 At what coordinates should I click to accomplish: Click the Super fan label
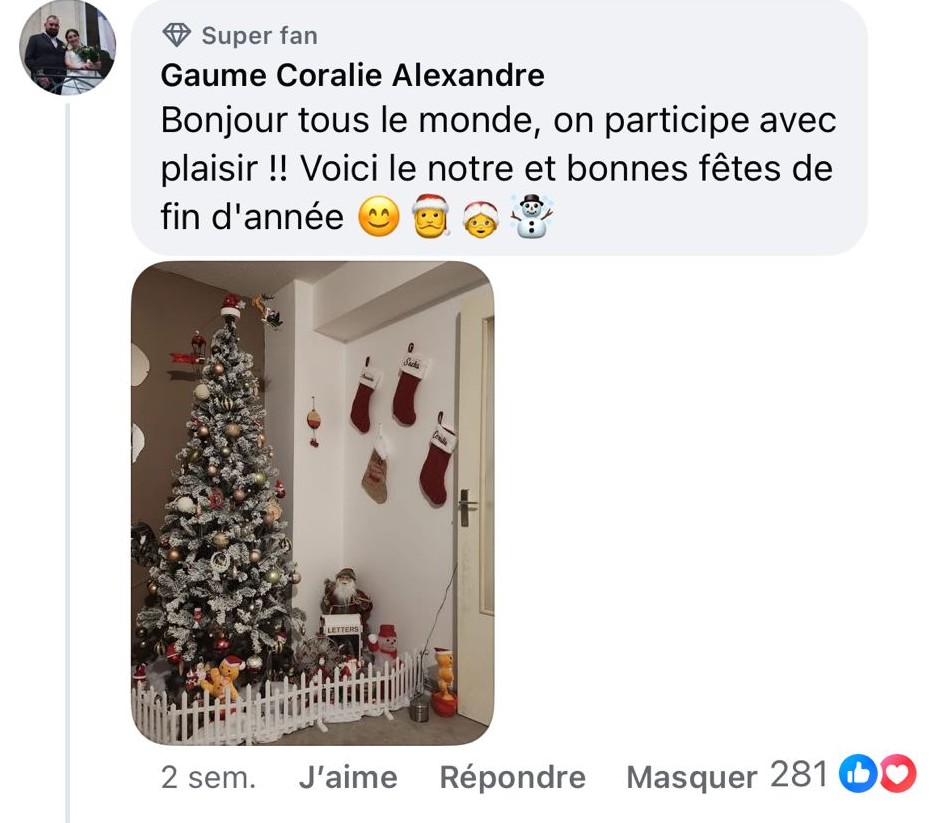point(260,36)
